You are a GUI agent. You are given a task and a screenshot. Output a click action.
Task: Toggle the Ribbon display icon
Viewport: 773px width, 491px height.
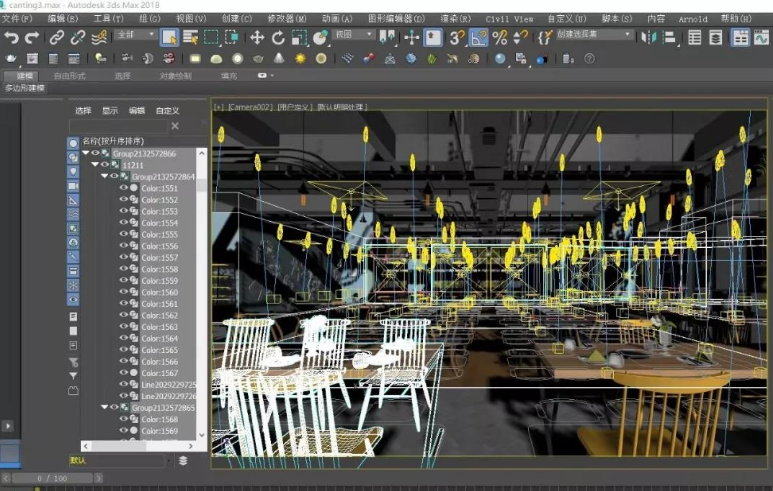coord(740,37)
